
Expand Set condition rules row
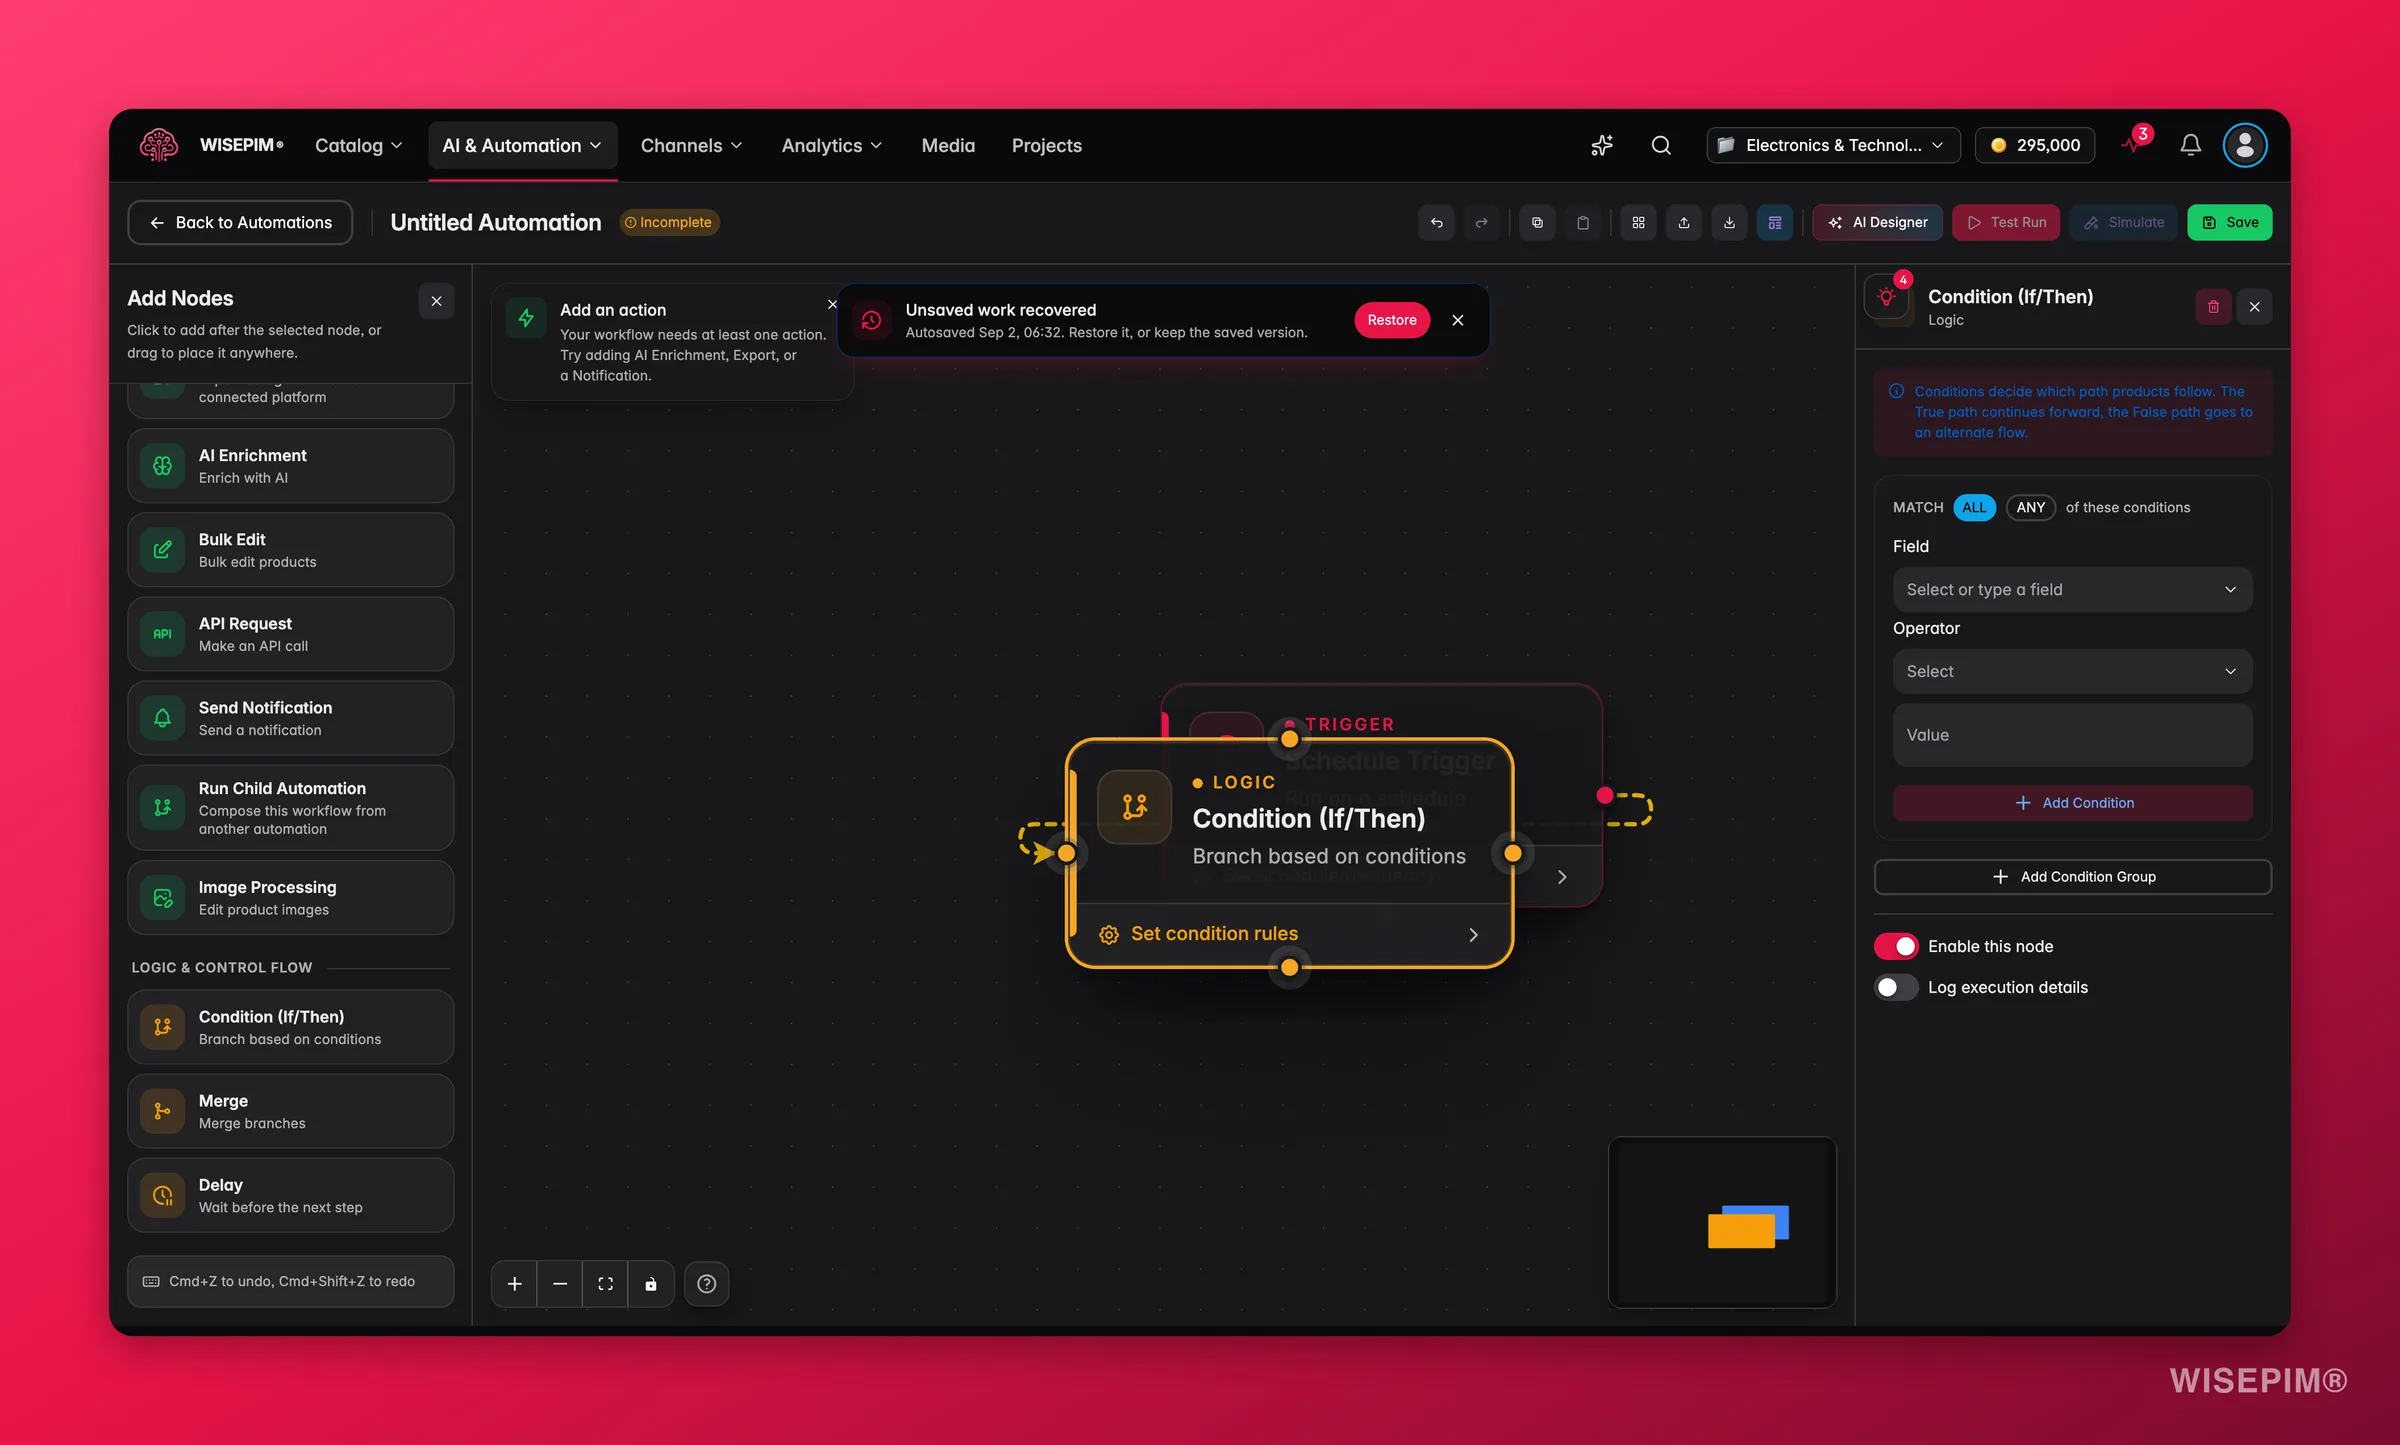pyautogui.click(x=1289, y=934)
